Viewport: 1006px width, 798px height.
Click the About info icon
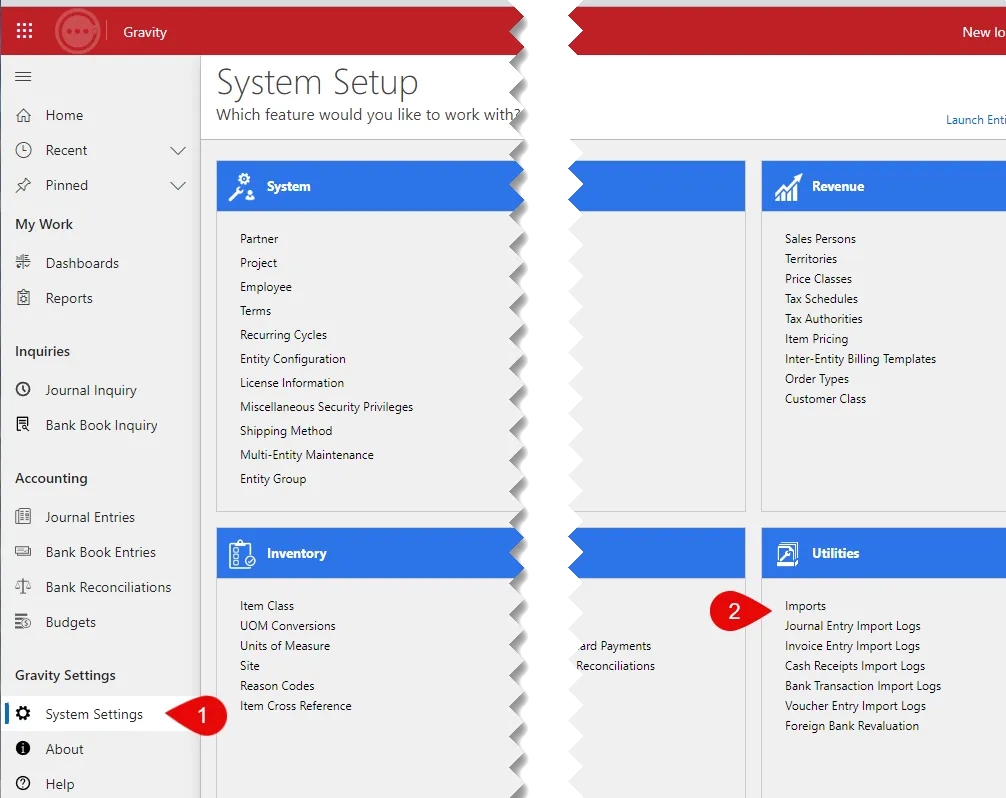pos(23,749)
